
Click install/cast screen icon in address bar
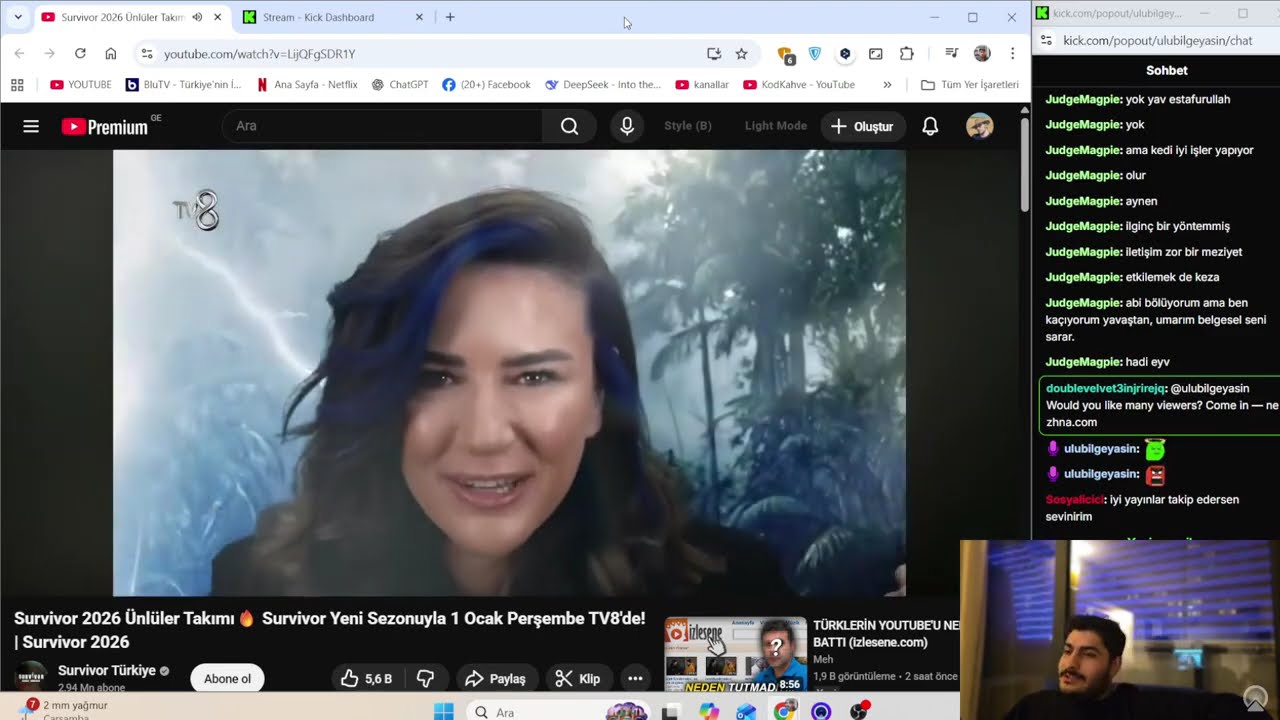pyautogui.click(x=714, y=54)
